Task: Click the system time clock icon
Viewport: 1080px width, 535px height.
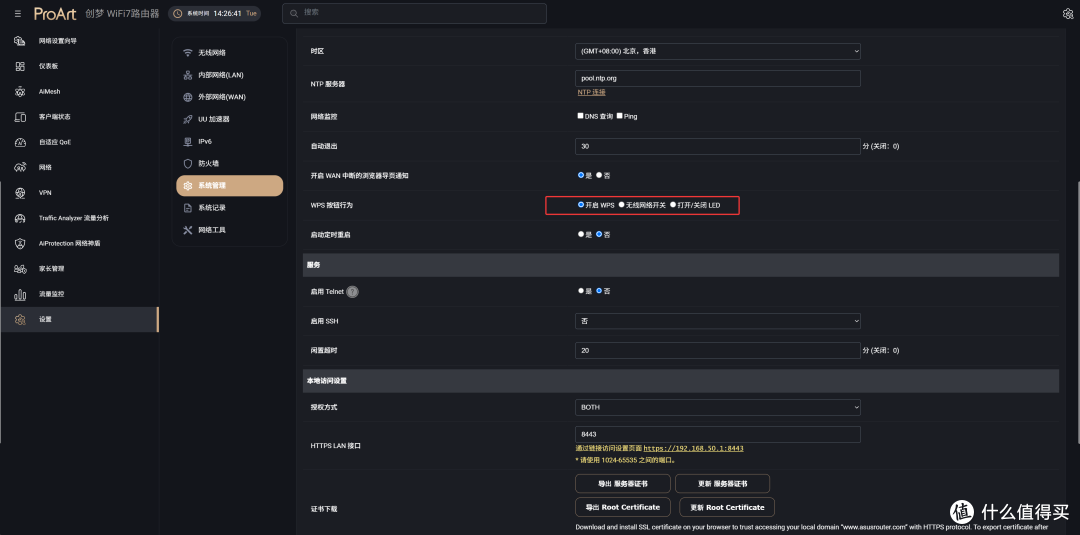Action: coord(177,13)
